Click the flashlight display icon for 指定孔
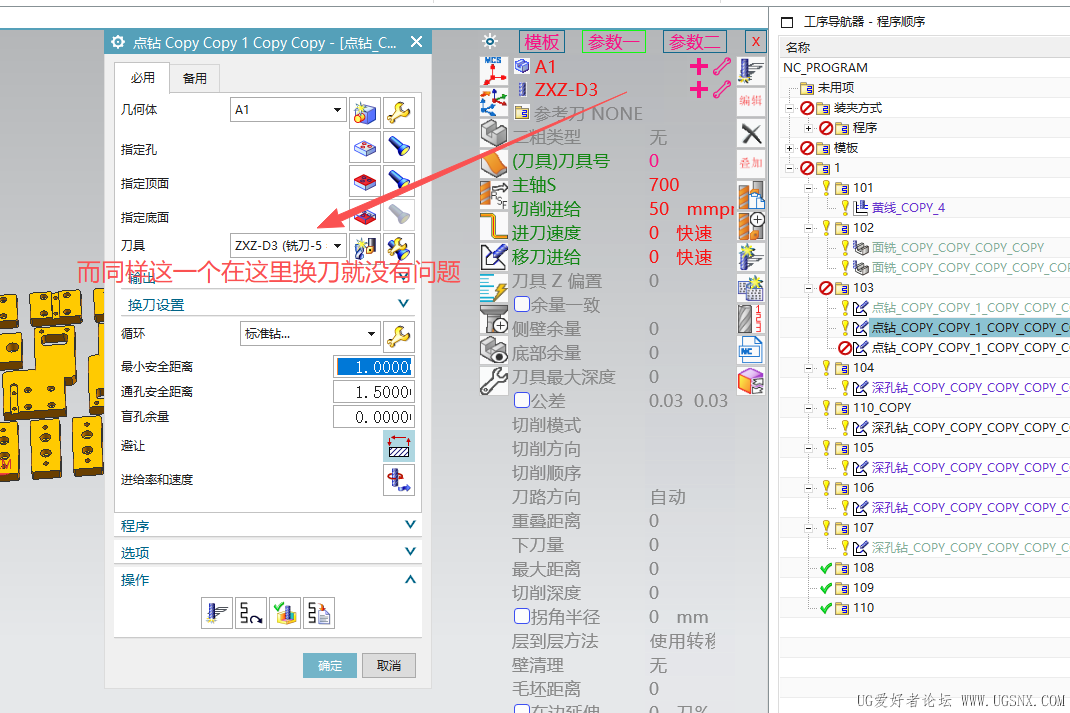The height and width of the screenshot is (713, 1070). click(x=399, y=147)
